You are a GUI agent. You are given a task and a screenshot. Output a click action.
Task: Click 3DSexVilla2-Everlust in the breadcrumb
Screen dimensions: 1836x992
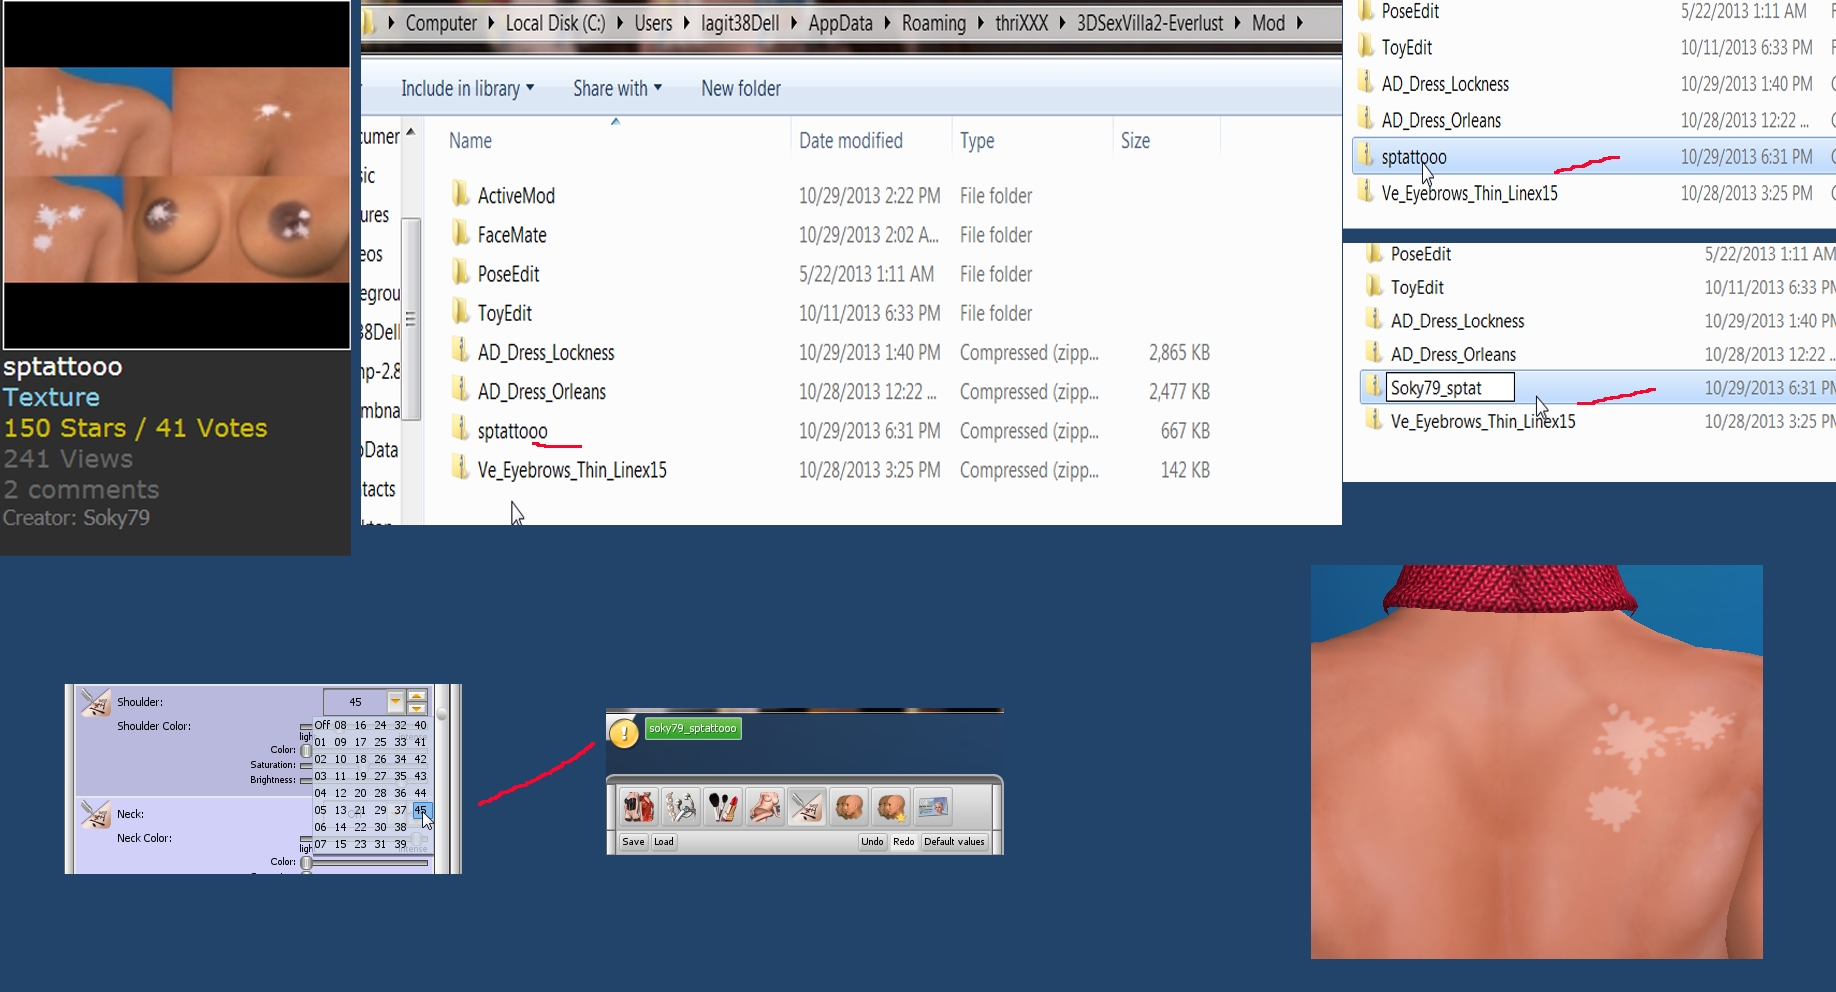pyautogui.click(x=1150, y=23)
